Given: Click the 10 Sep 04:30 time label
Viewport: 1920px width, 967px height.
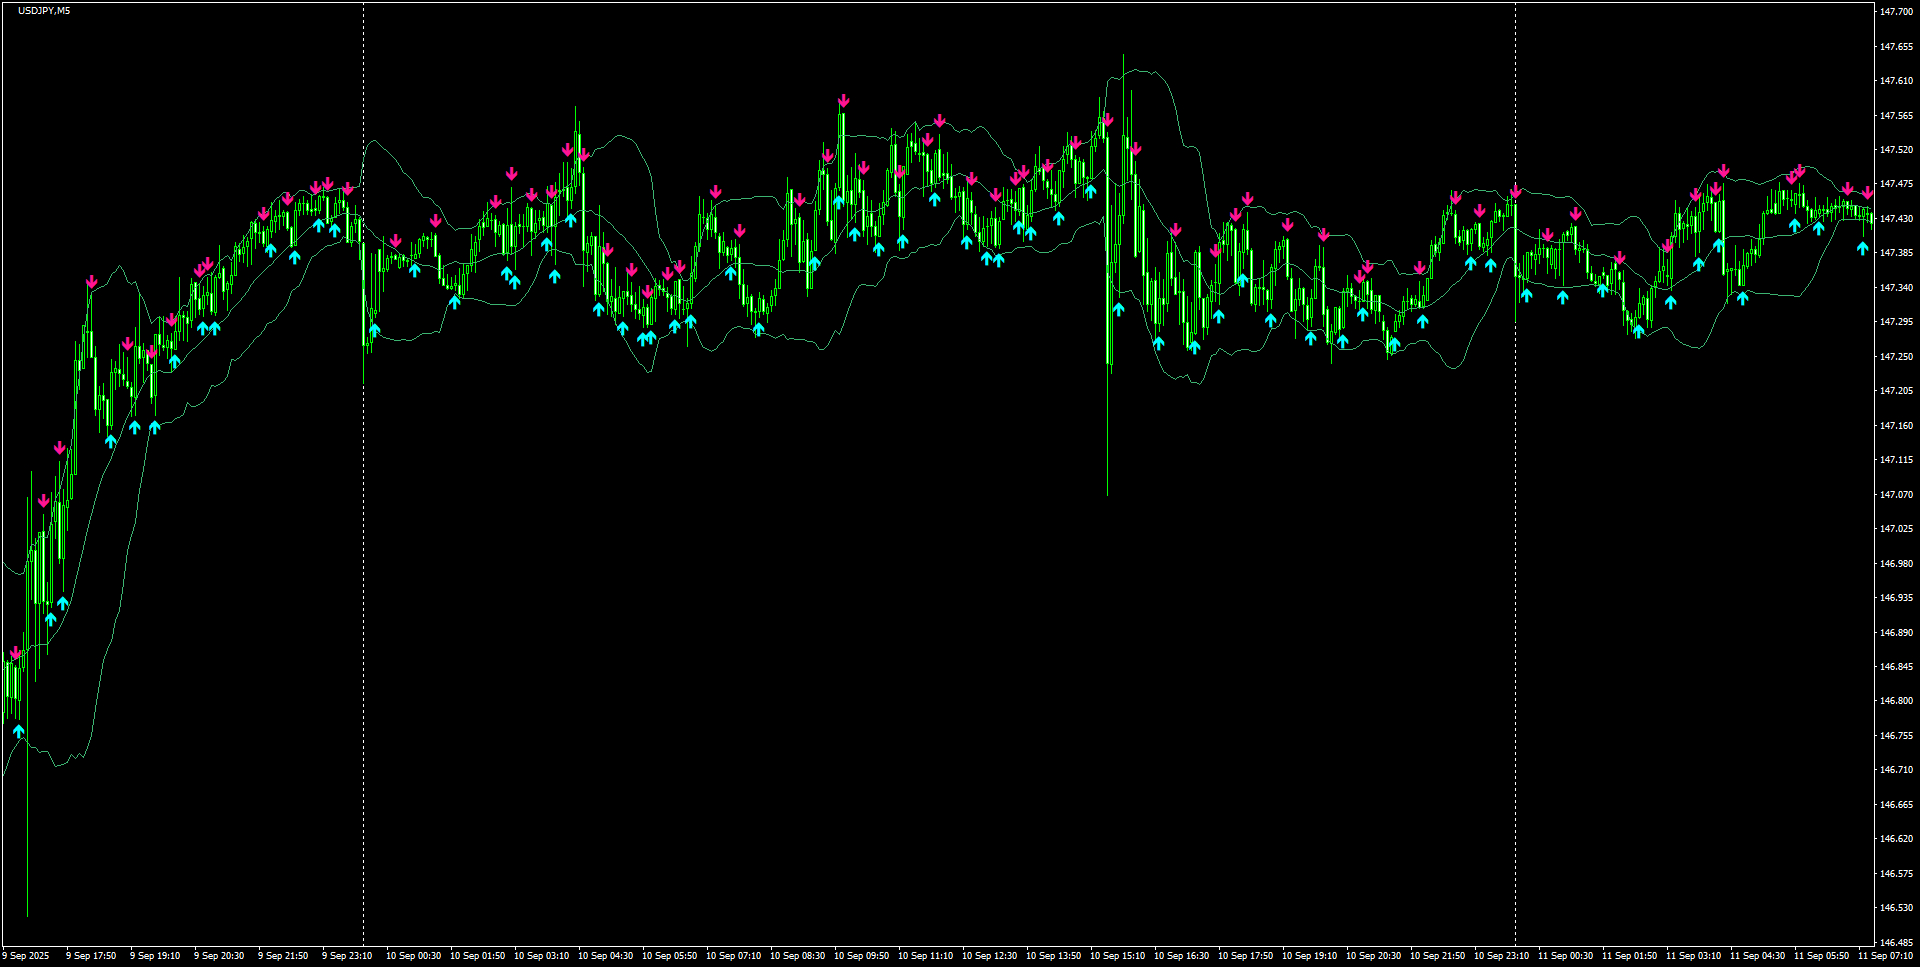Looking at the screenshot, I should tap(606, 956).
